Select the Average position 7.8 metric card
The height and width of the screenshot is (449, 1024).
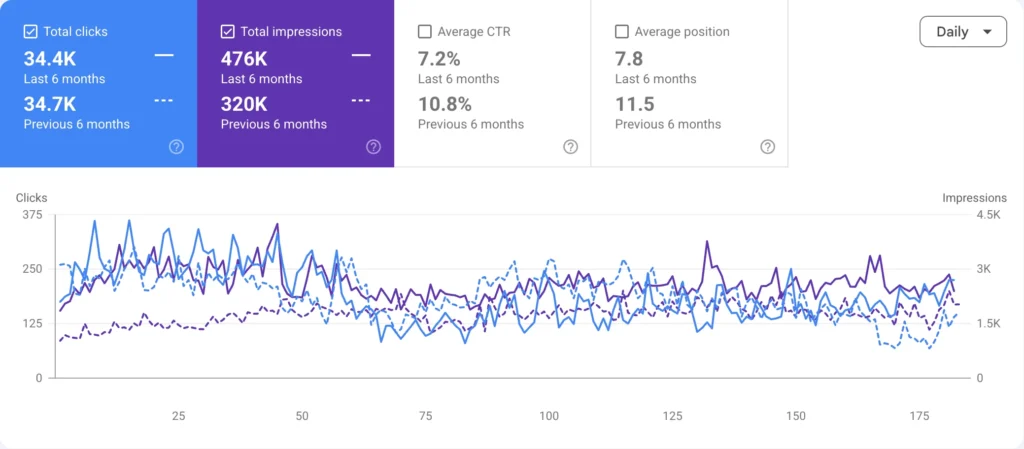coord(690,84)
